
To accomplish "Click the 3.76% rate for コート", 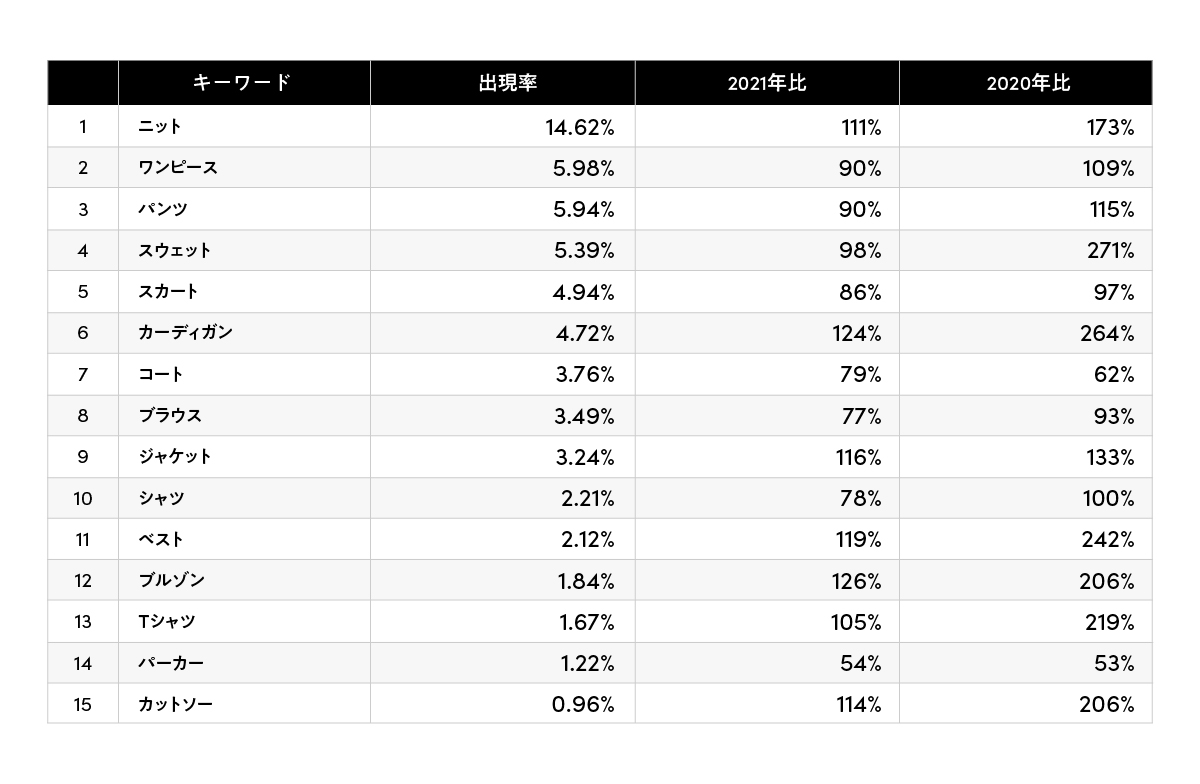I will [x=583, y=375].
